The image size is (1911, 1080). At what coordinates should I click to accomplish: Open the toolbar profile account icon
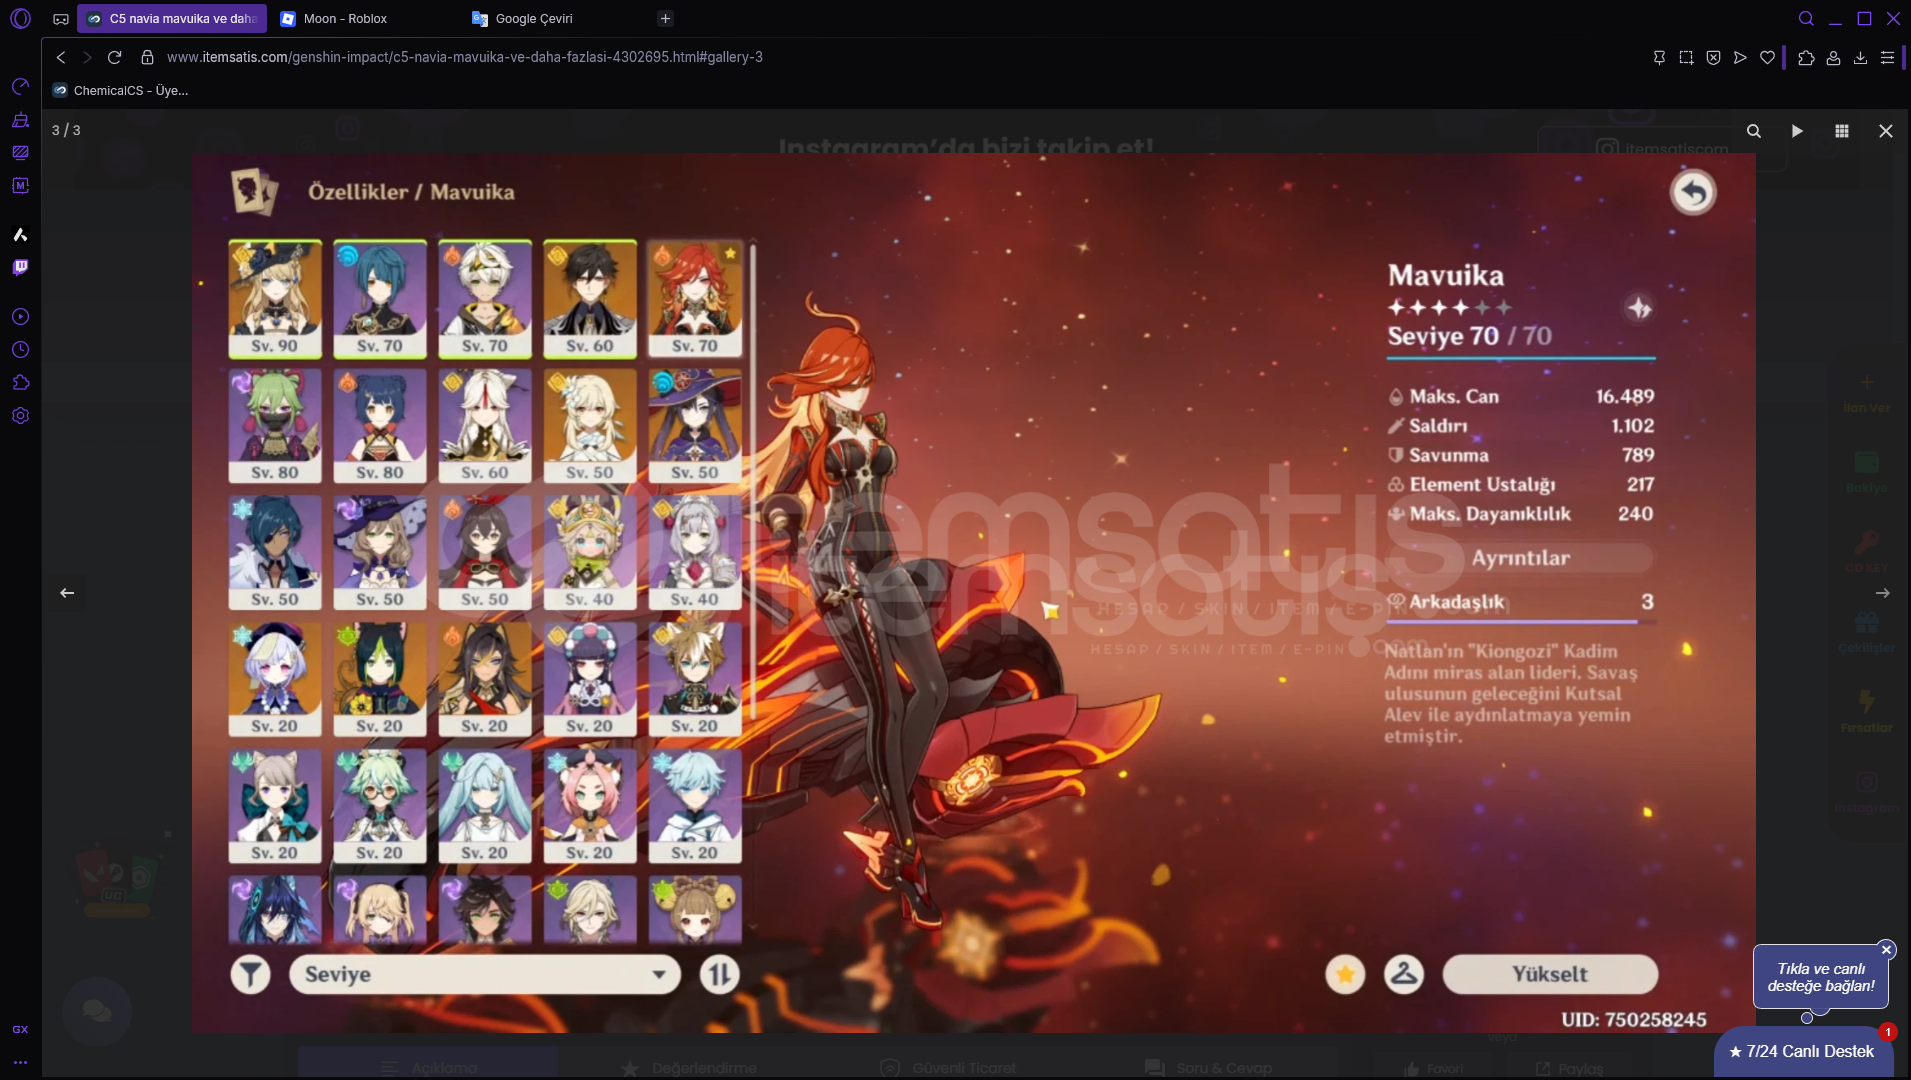(x=1833, y=57)
